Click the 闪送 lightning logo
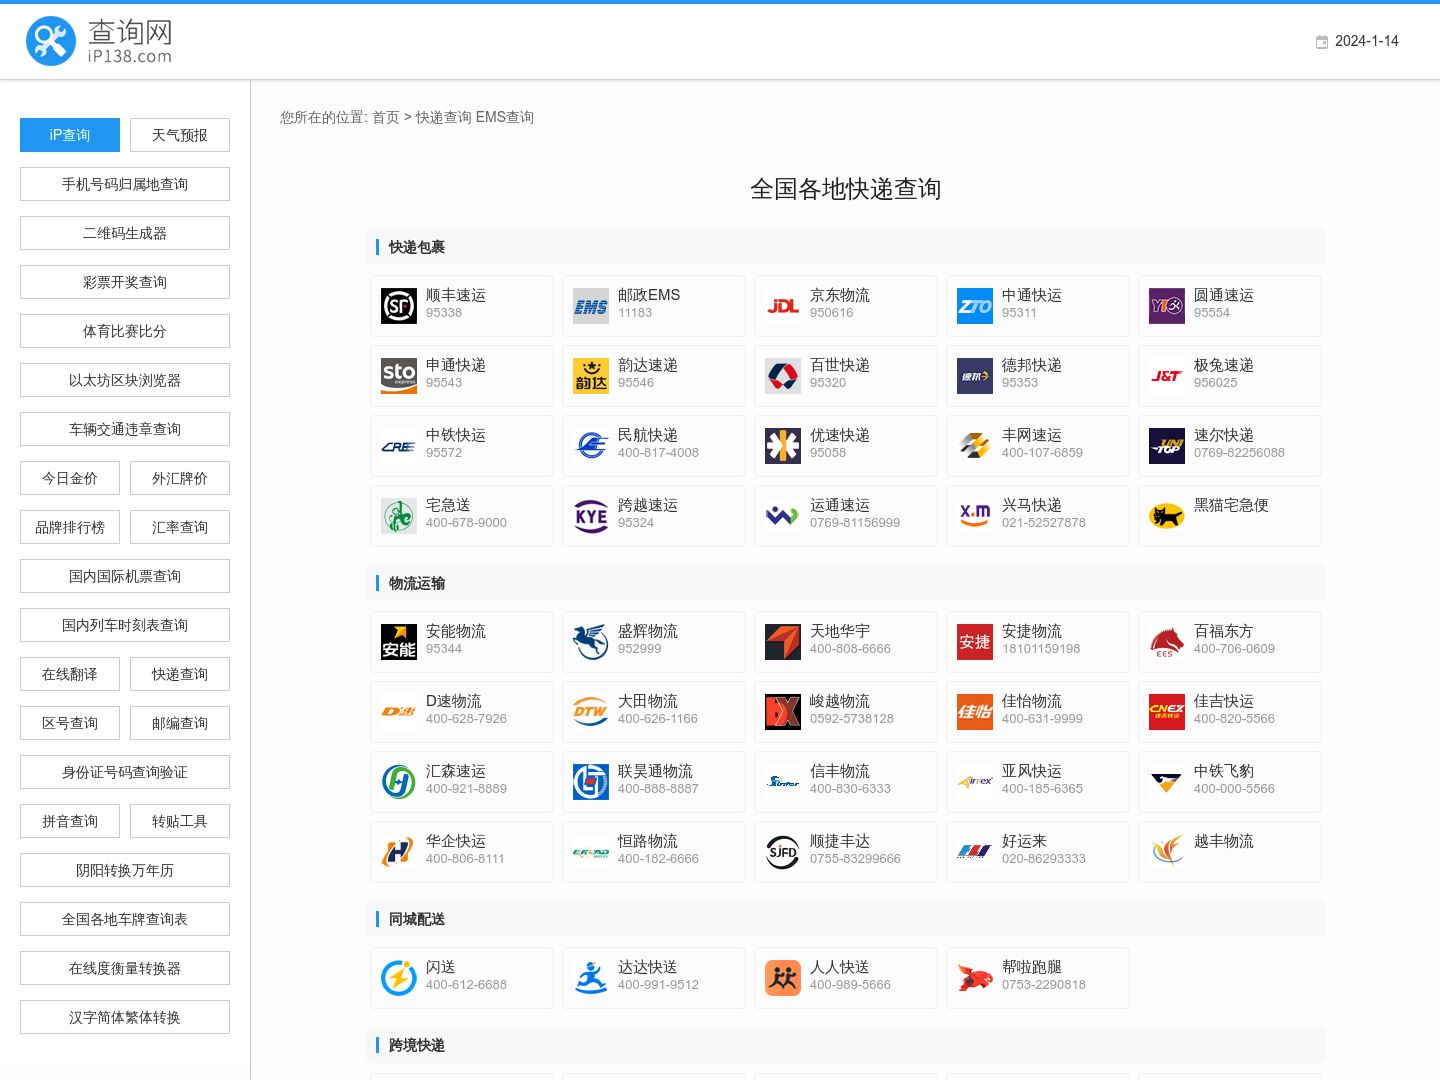Screen dimensions: 1440x1080 coord(399,978)
